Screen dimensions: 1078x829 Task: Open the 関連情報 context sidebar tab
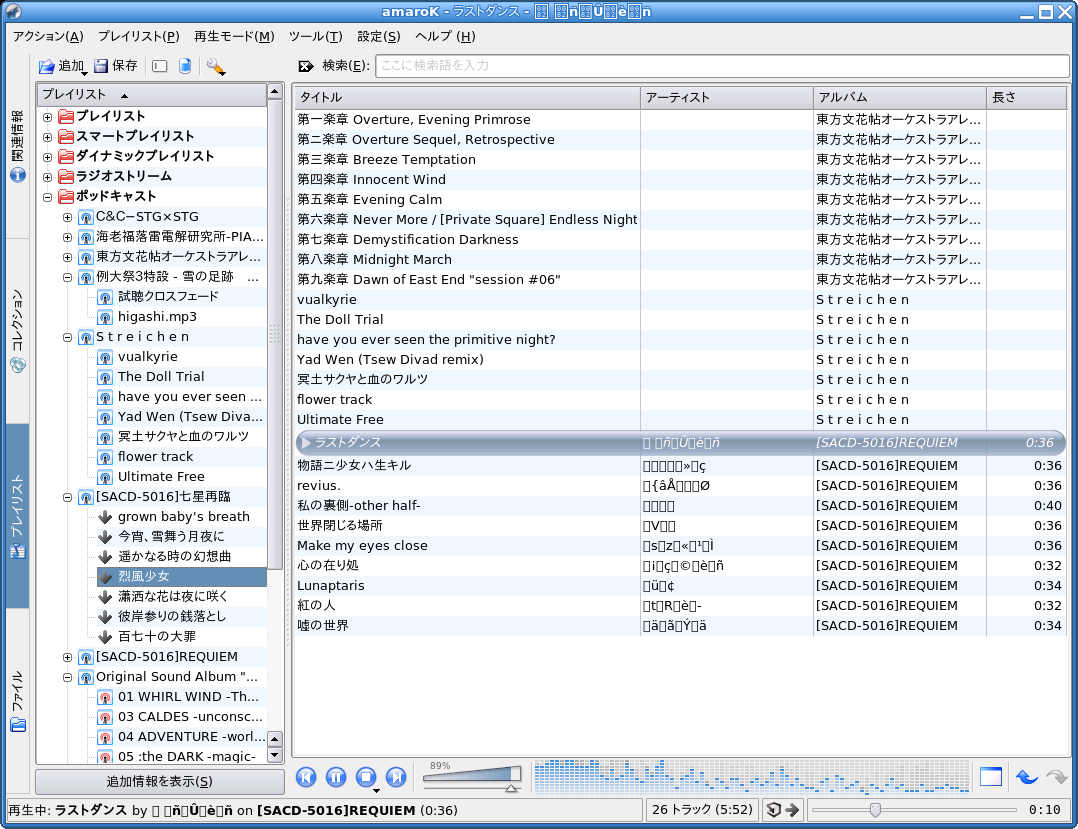tap(18, 146)
